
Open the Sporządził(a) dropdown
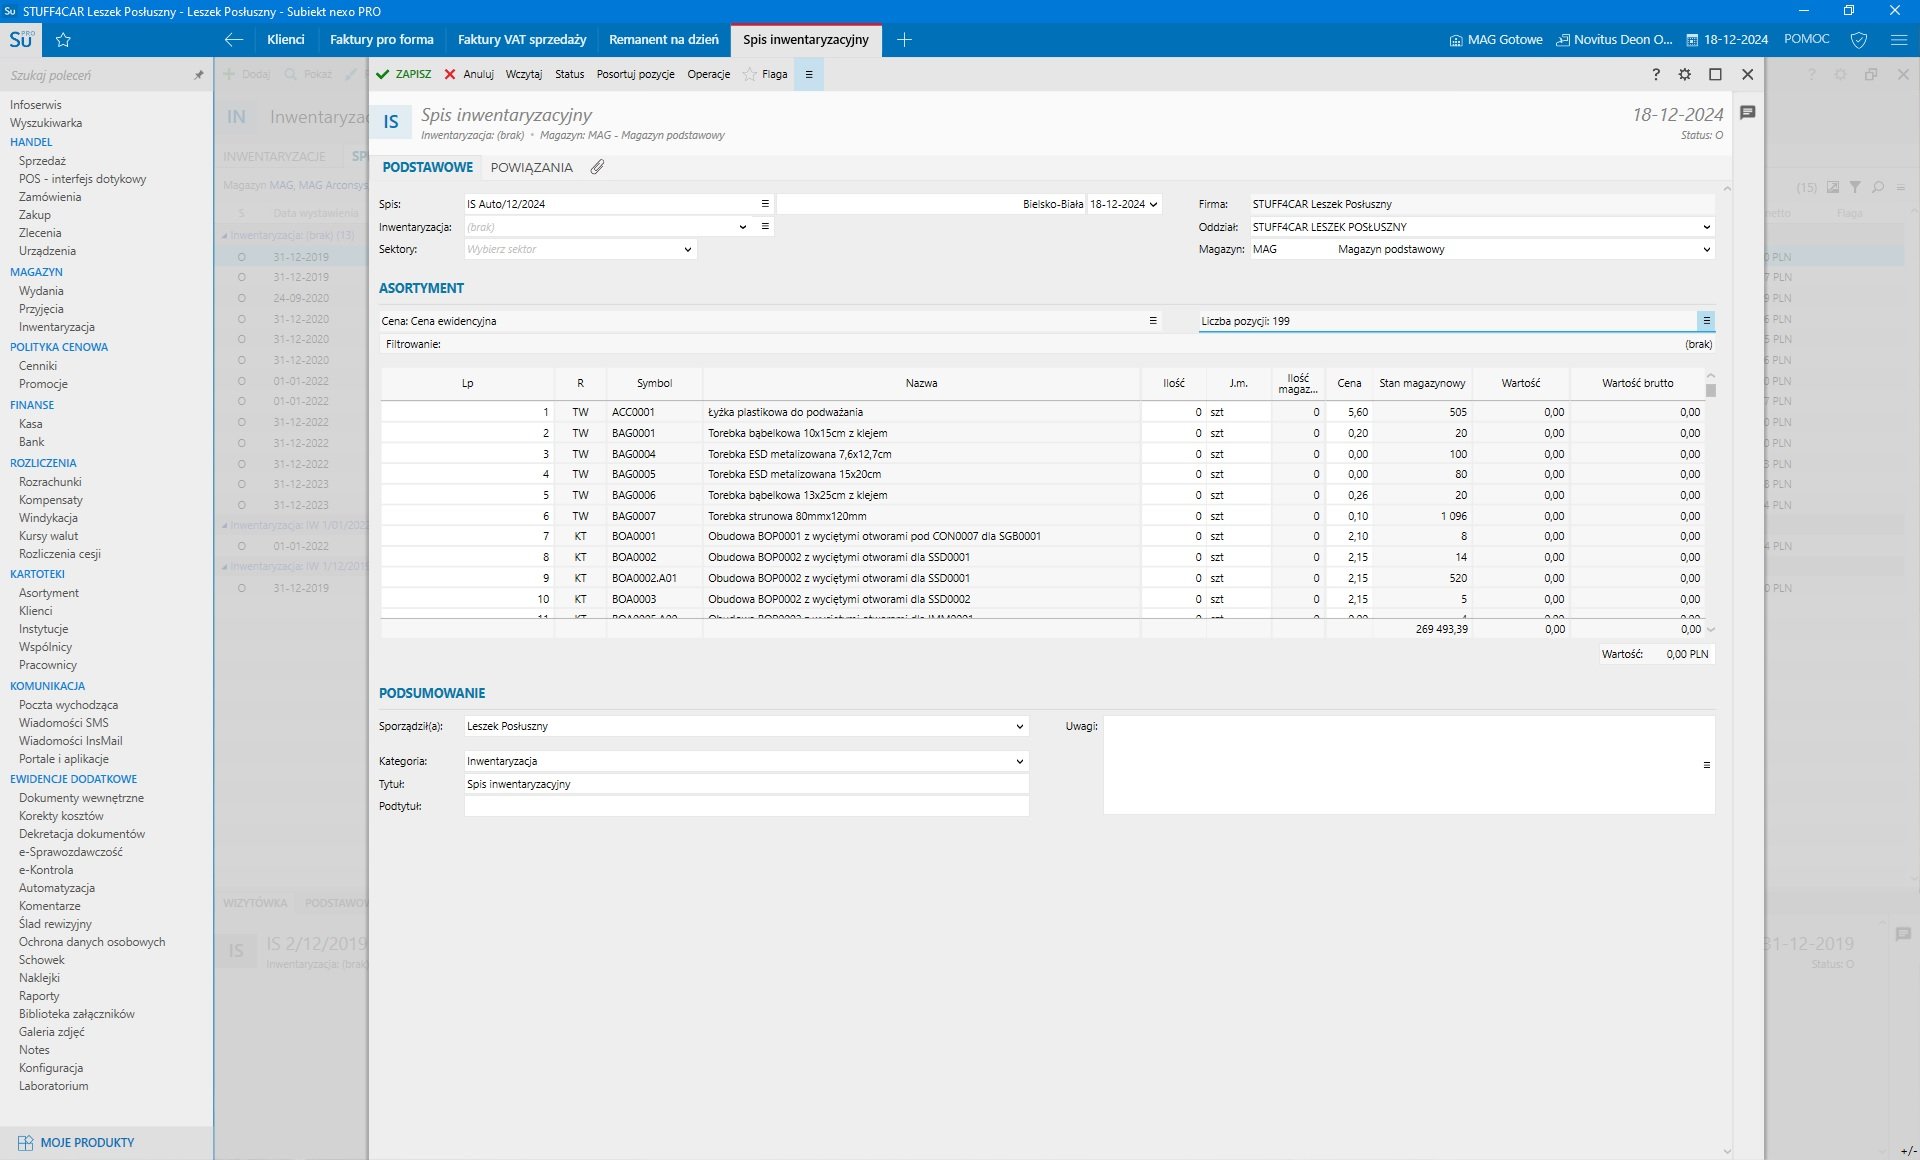[1019, 727]
